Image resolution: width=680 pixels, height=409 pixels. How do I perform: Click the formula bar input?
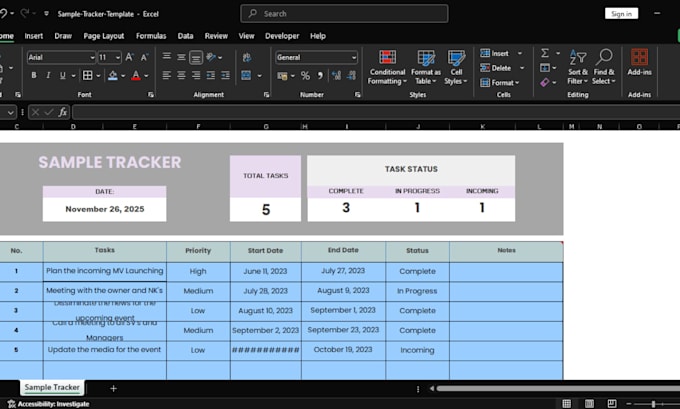tap(376, 112)
